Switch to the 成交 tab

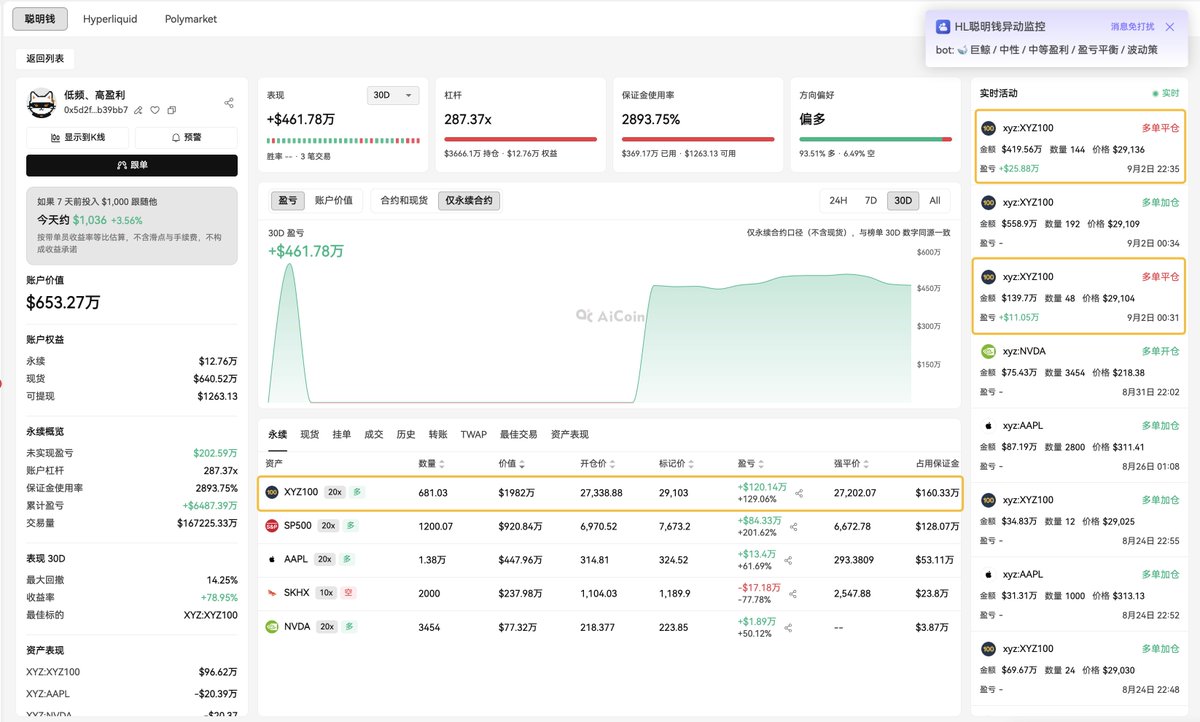(x=373, y=434)
